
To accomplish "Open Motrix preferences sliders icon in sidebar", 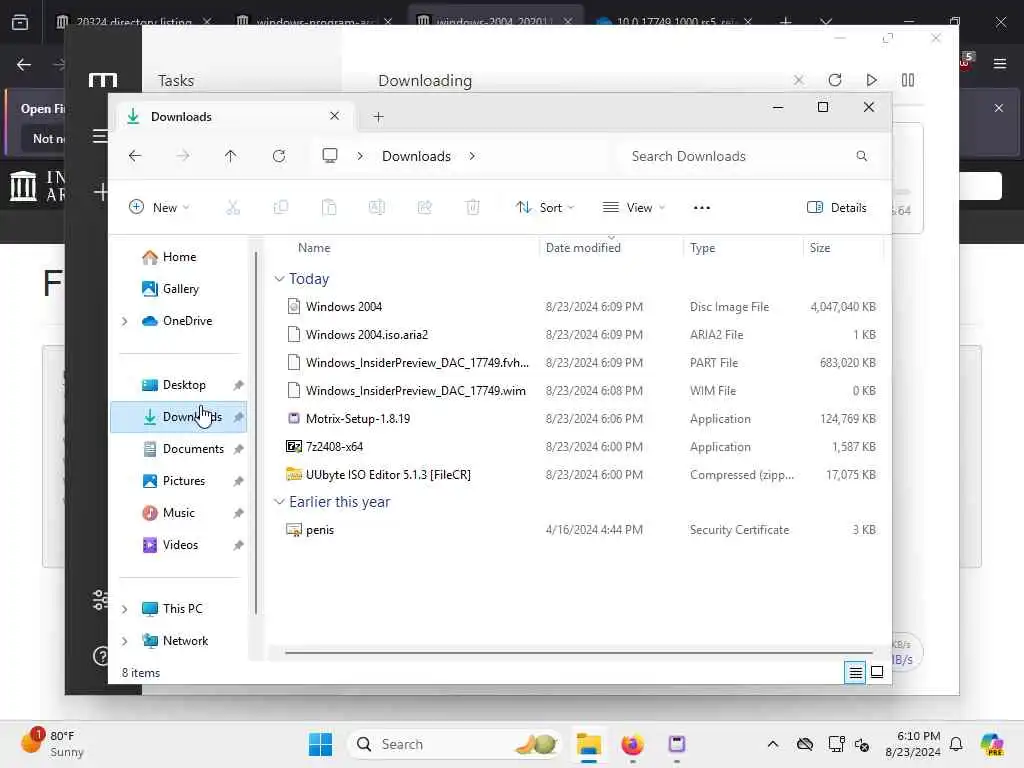I will [x=100, y=599].
